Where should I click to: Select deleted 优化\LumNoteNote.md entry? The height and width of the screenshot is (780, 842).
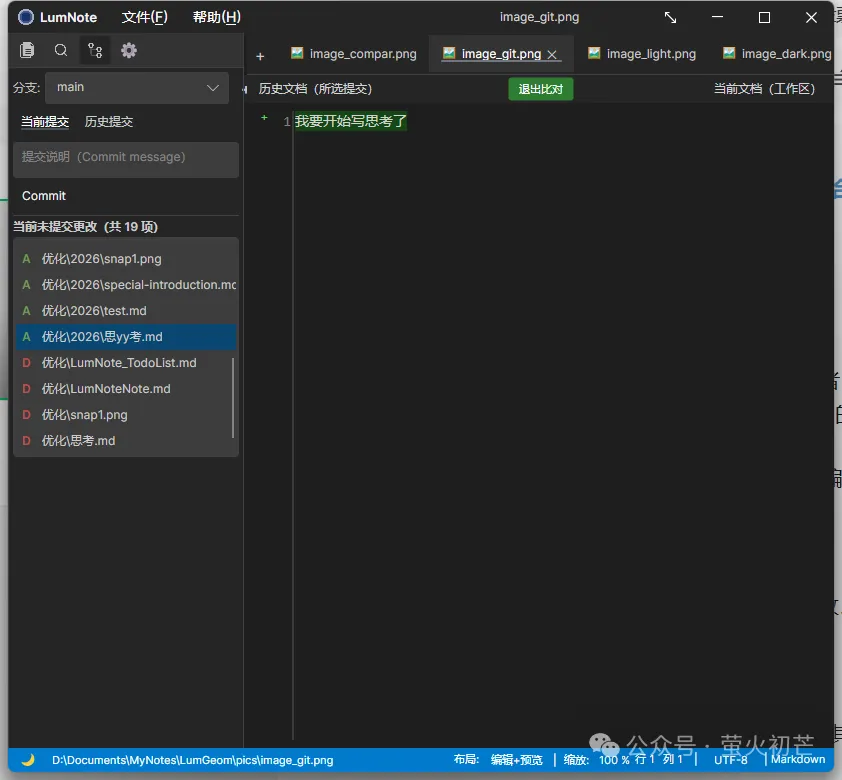pos(126,389)
